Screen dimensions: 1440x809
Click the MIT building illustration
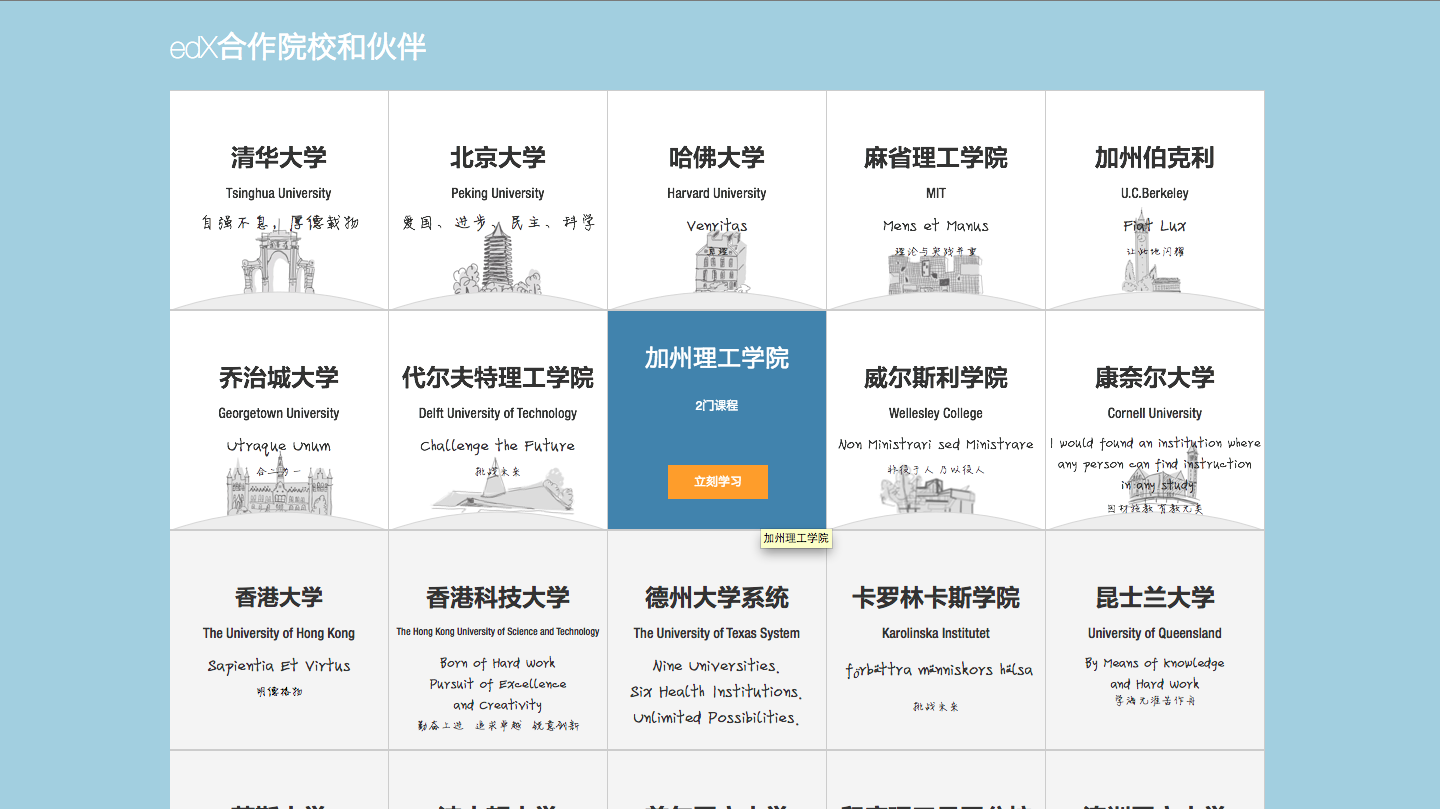[936, 272]
